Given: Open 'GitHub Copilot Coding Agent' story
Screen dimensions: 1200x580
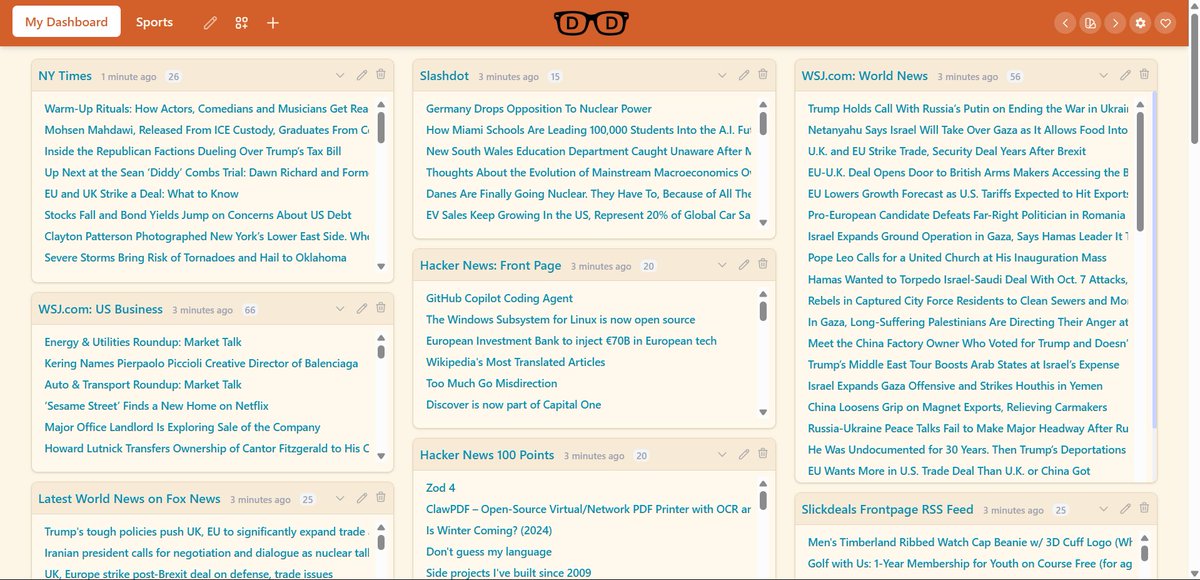Looking at the screenshot, I should 499,298.
